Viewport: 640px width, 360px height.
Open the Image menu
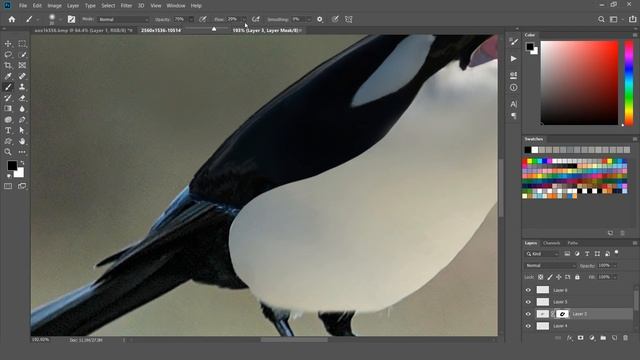point(54,6)
